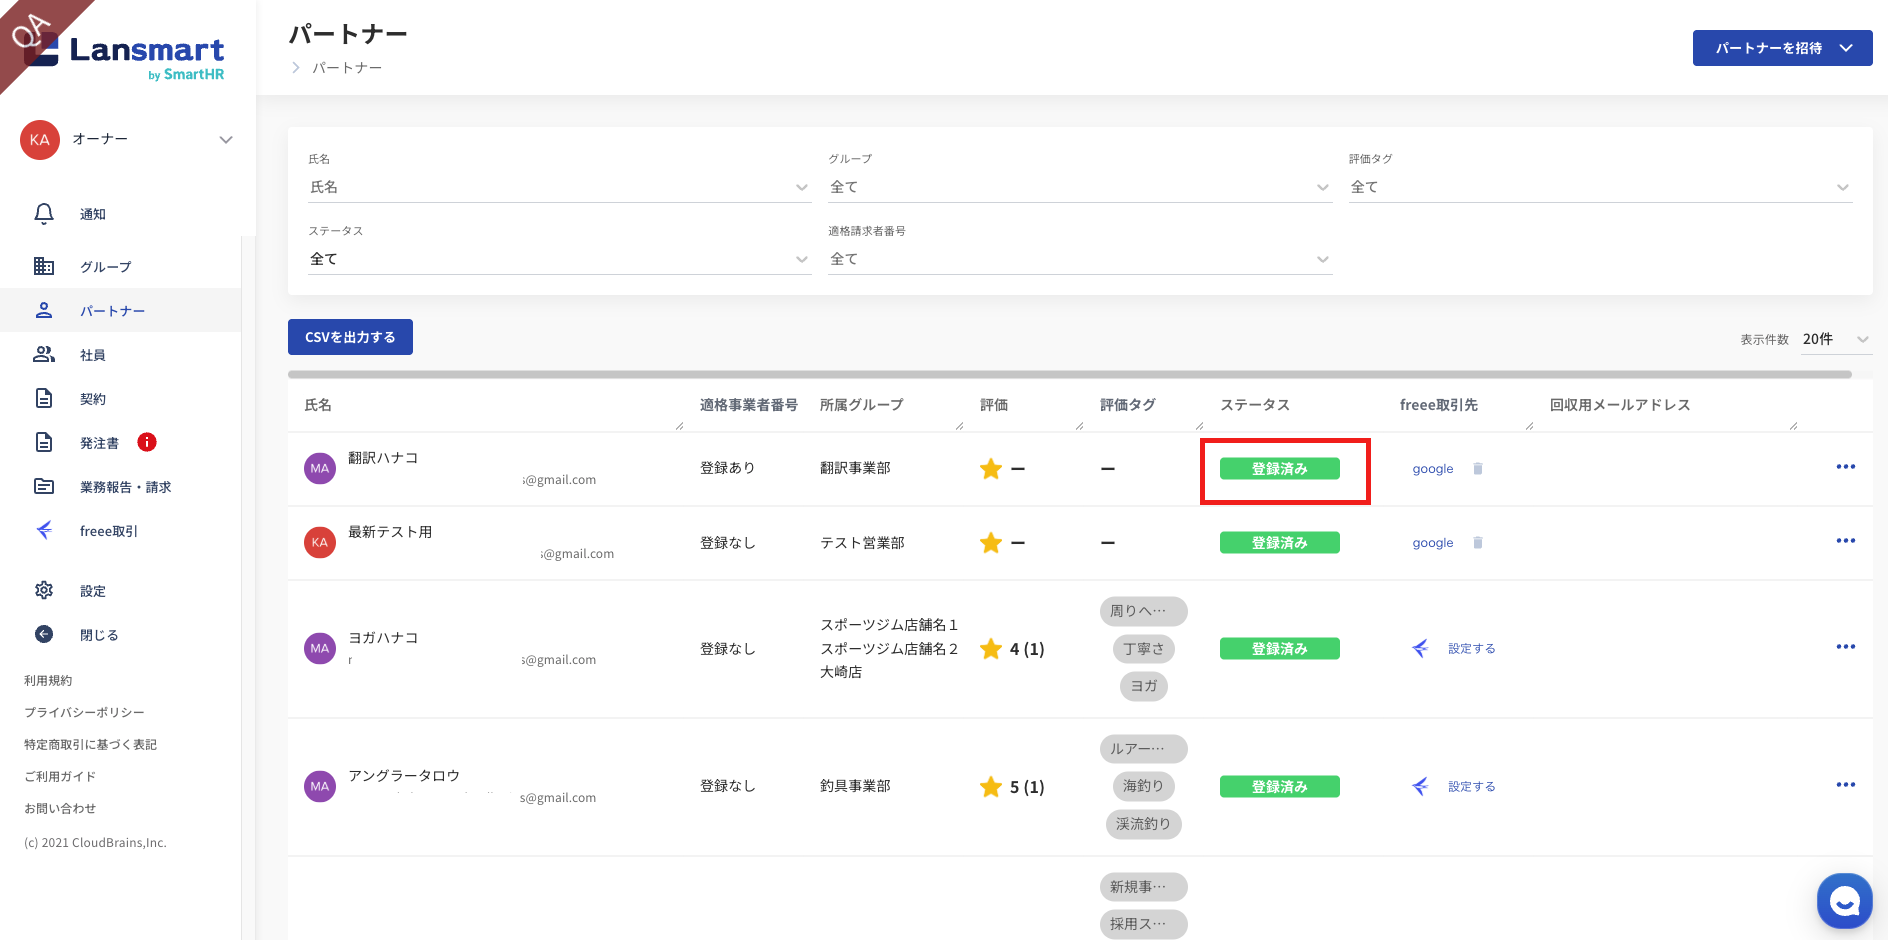Click 設定する for アングラータロウ
The image size is (1888, 940).
point(1472,786)
